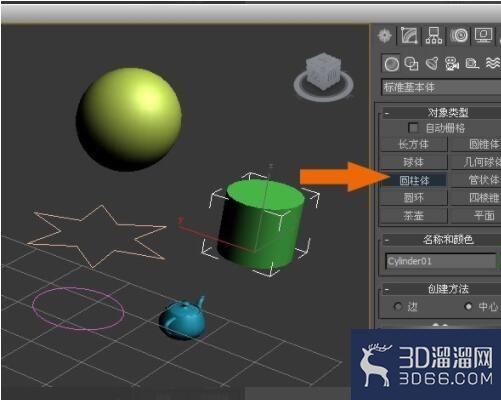The image size is (501, 400).
Task: Open the Create command panel tab
Action: [385, 35]
